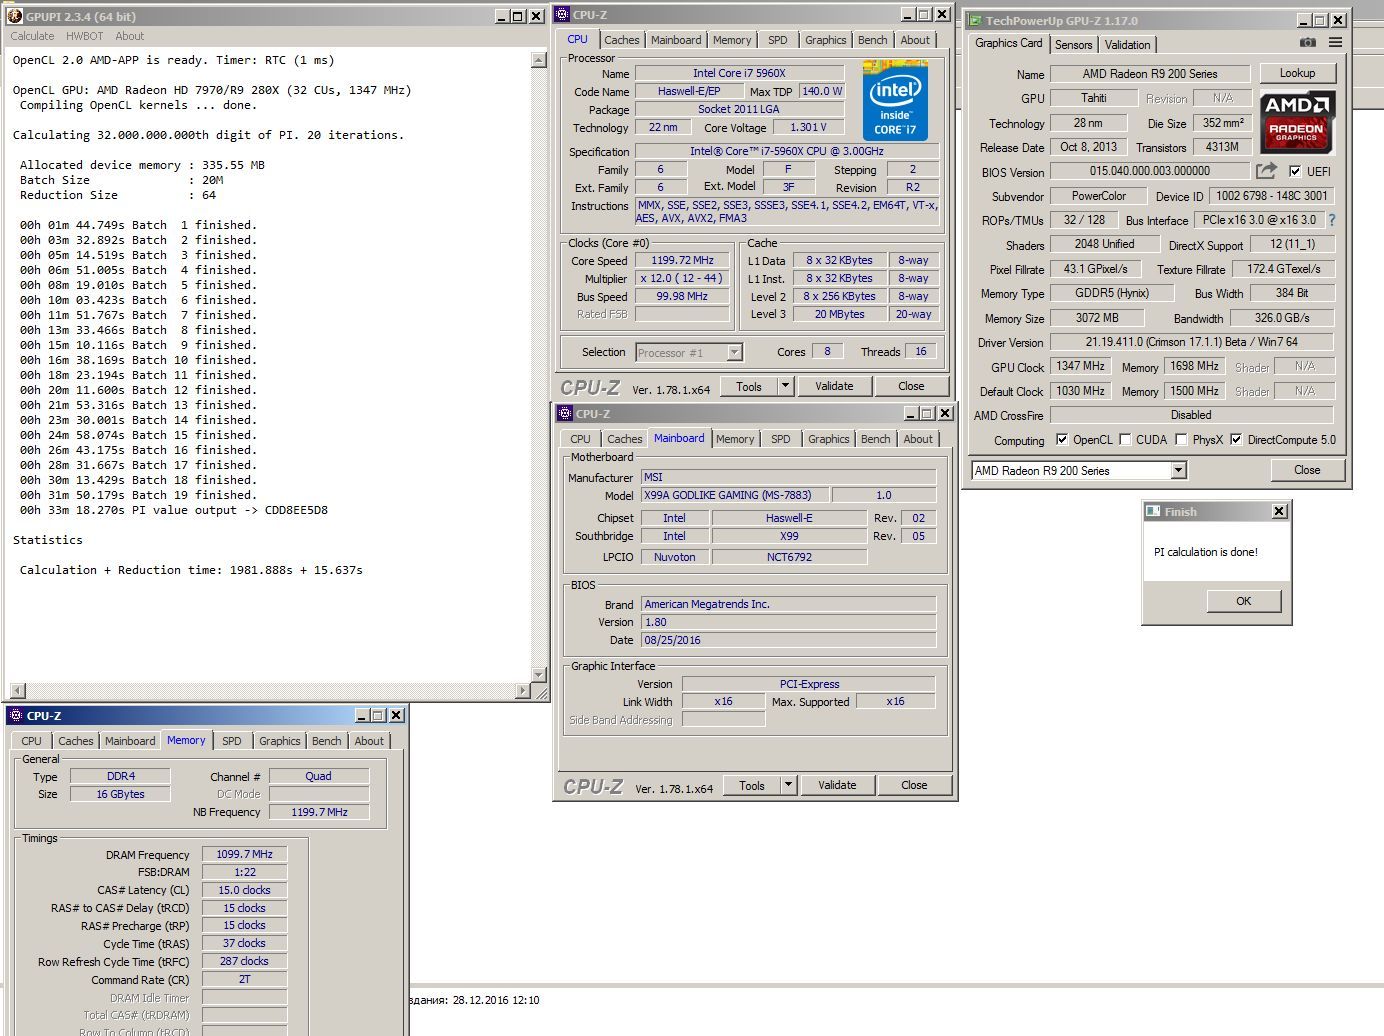Viewport: 1384px width, 1036px height.
Task: Click the processor Name field Intel Core i7 5960X
Action: click(739, 73)
